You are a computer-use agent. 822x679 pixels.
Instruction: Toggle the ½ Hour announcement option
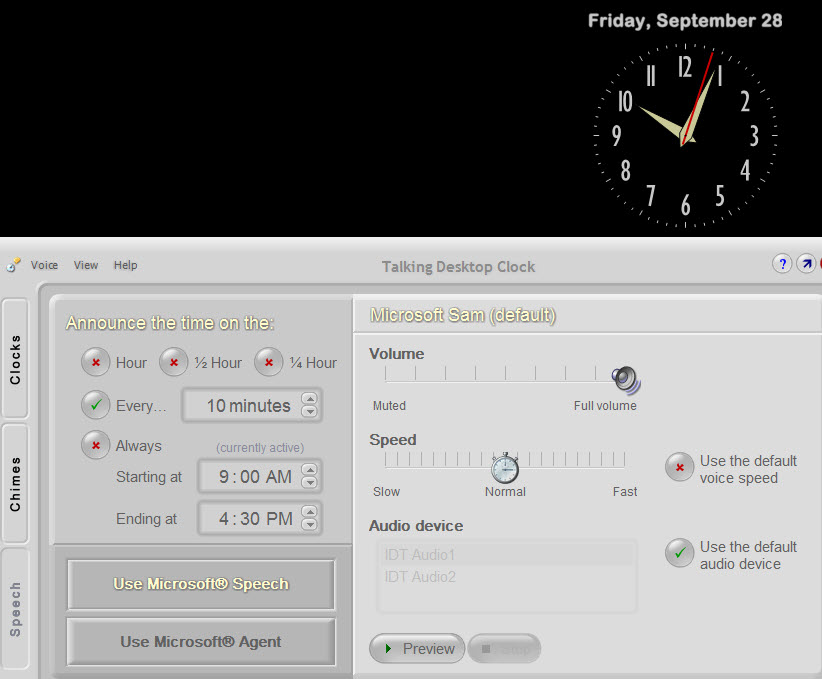click(174, 362)
